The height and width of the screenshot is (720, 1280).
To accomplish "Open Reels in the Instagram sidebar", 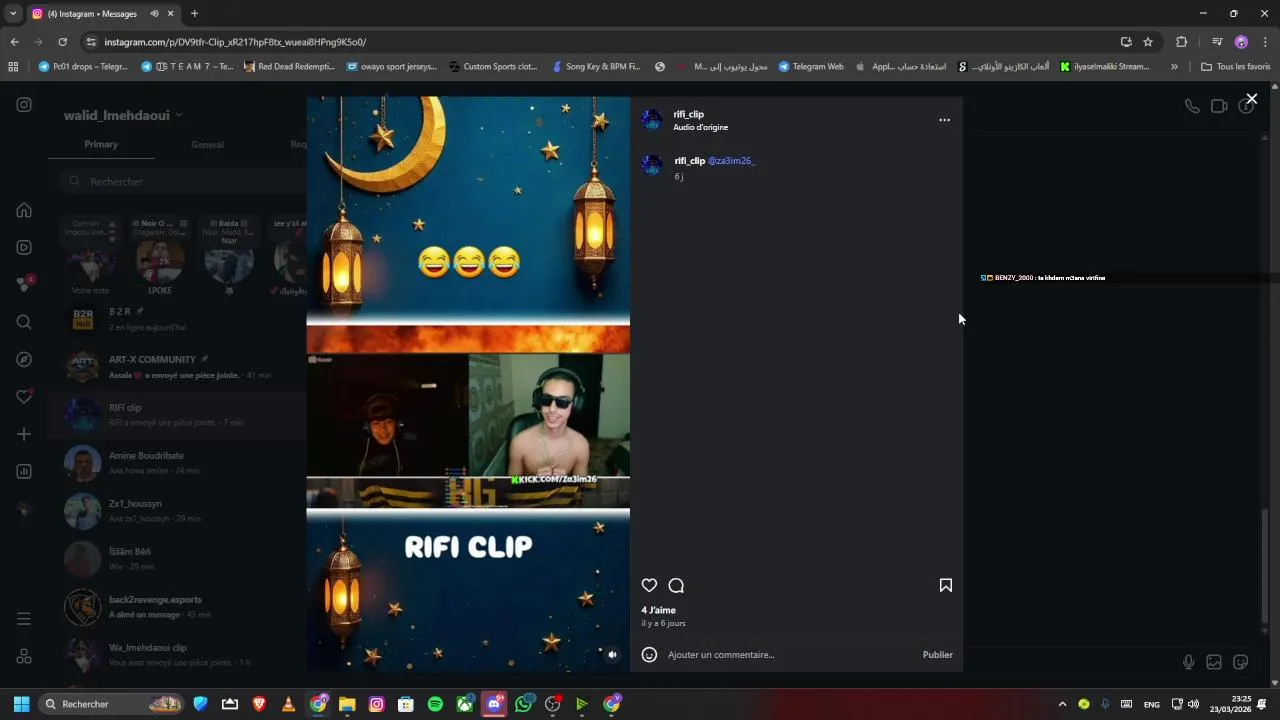I will 24,247.
